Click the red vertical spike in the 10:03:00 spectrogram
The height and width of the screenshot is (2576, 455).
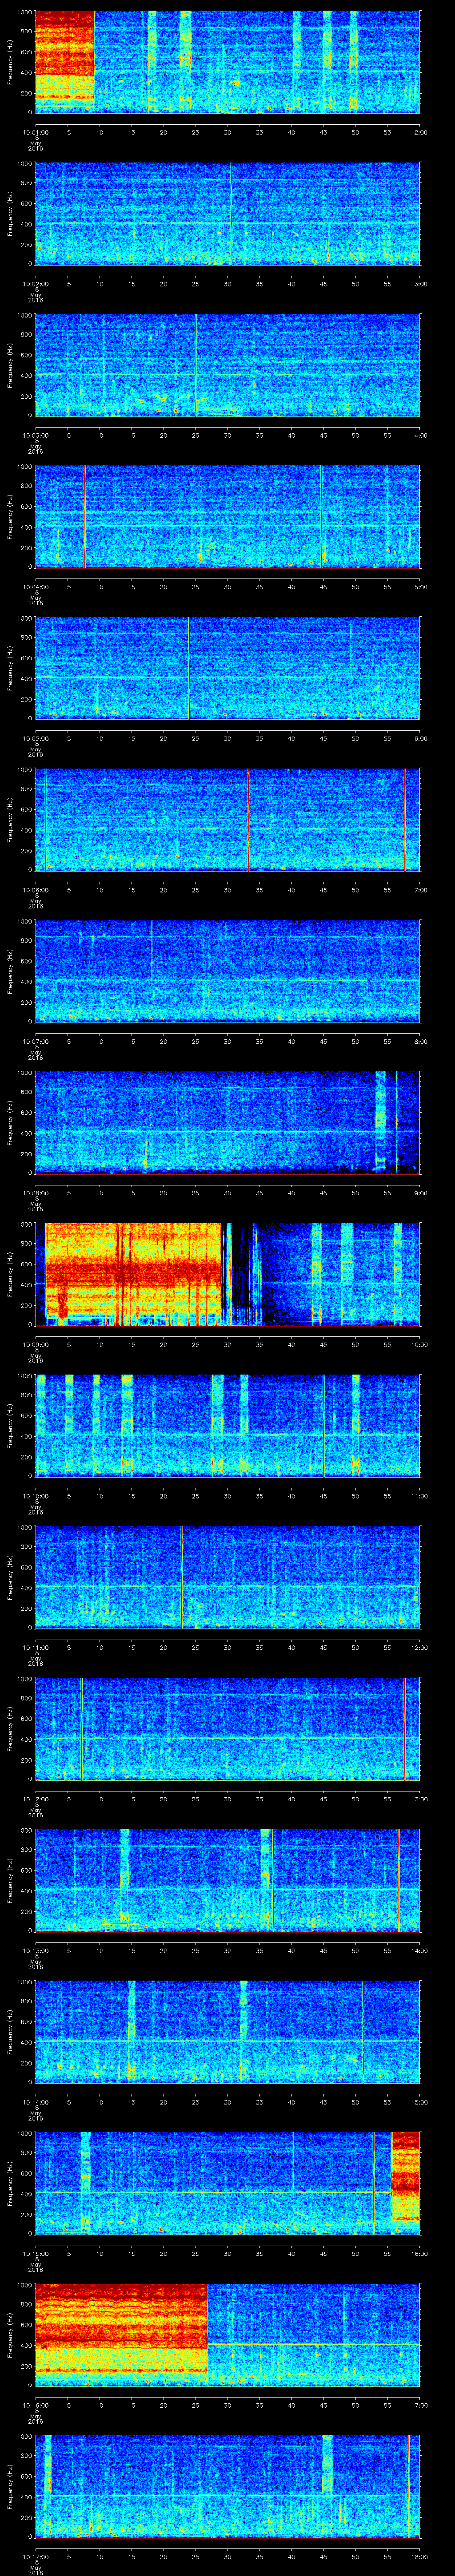point(196,365)
